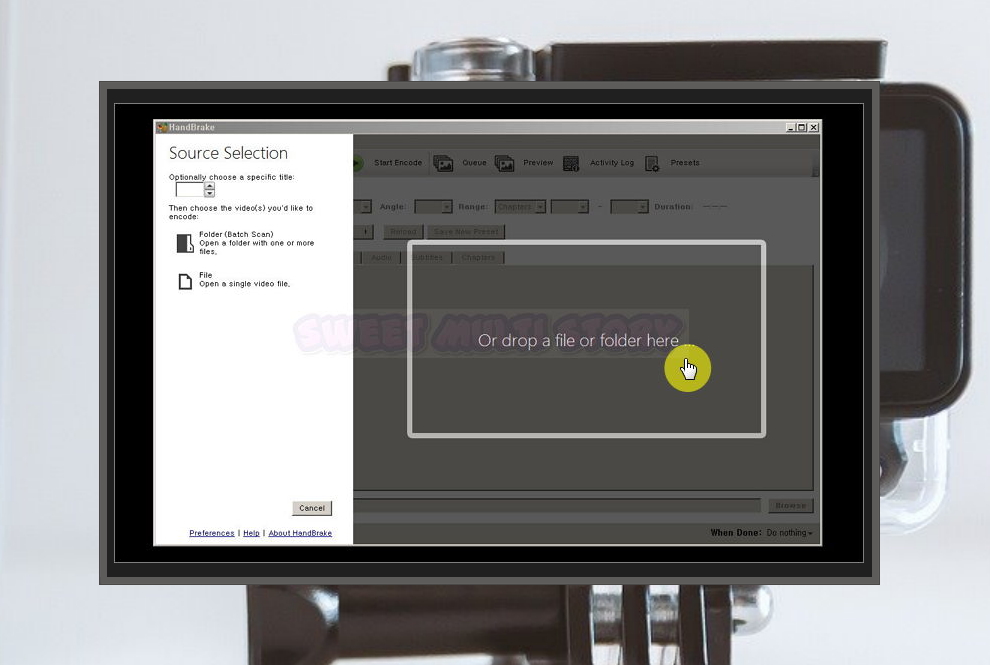Choose File to open a single video
Screen dimensions: 990x665
coord(234,280)
